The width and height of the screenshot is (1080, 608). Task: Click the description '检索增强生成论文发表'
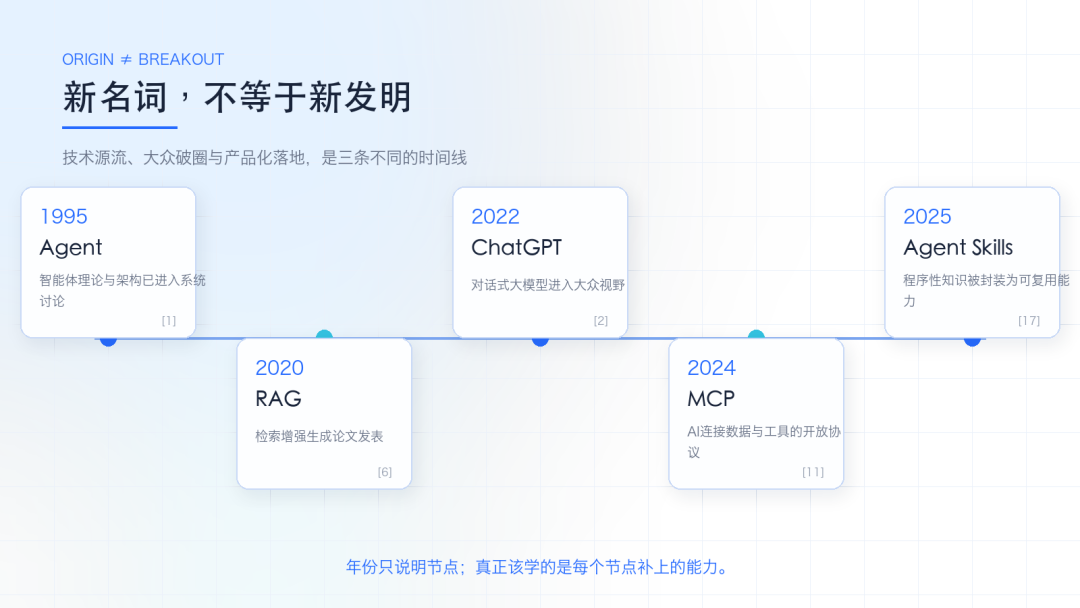point(320,437)
